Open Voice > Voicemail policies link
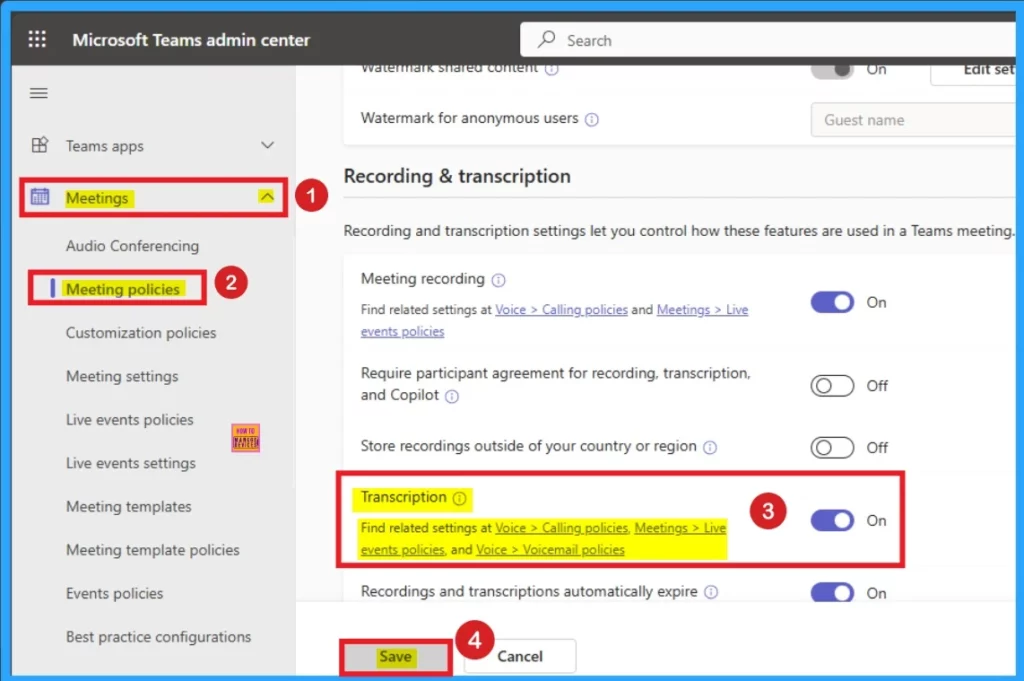This screenshot has height=681, width=1024. [550, 550]
